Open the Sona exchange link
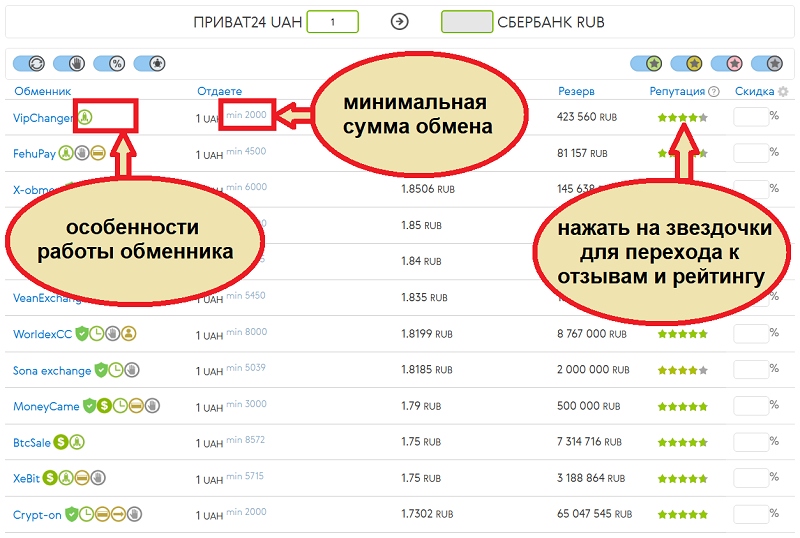Image resolution: width=800 pixels, height=538 pixels. coord(52,371)
